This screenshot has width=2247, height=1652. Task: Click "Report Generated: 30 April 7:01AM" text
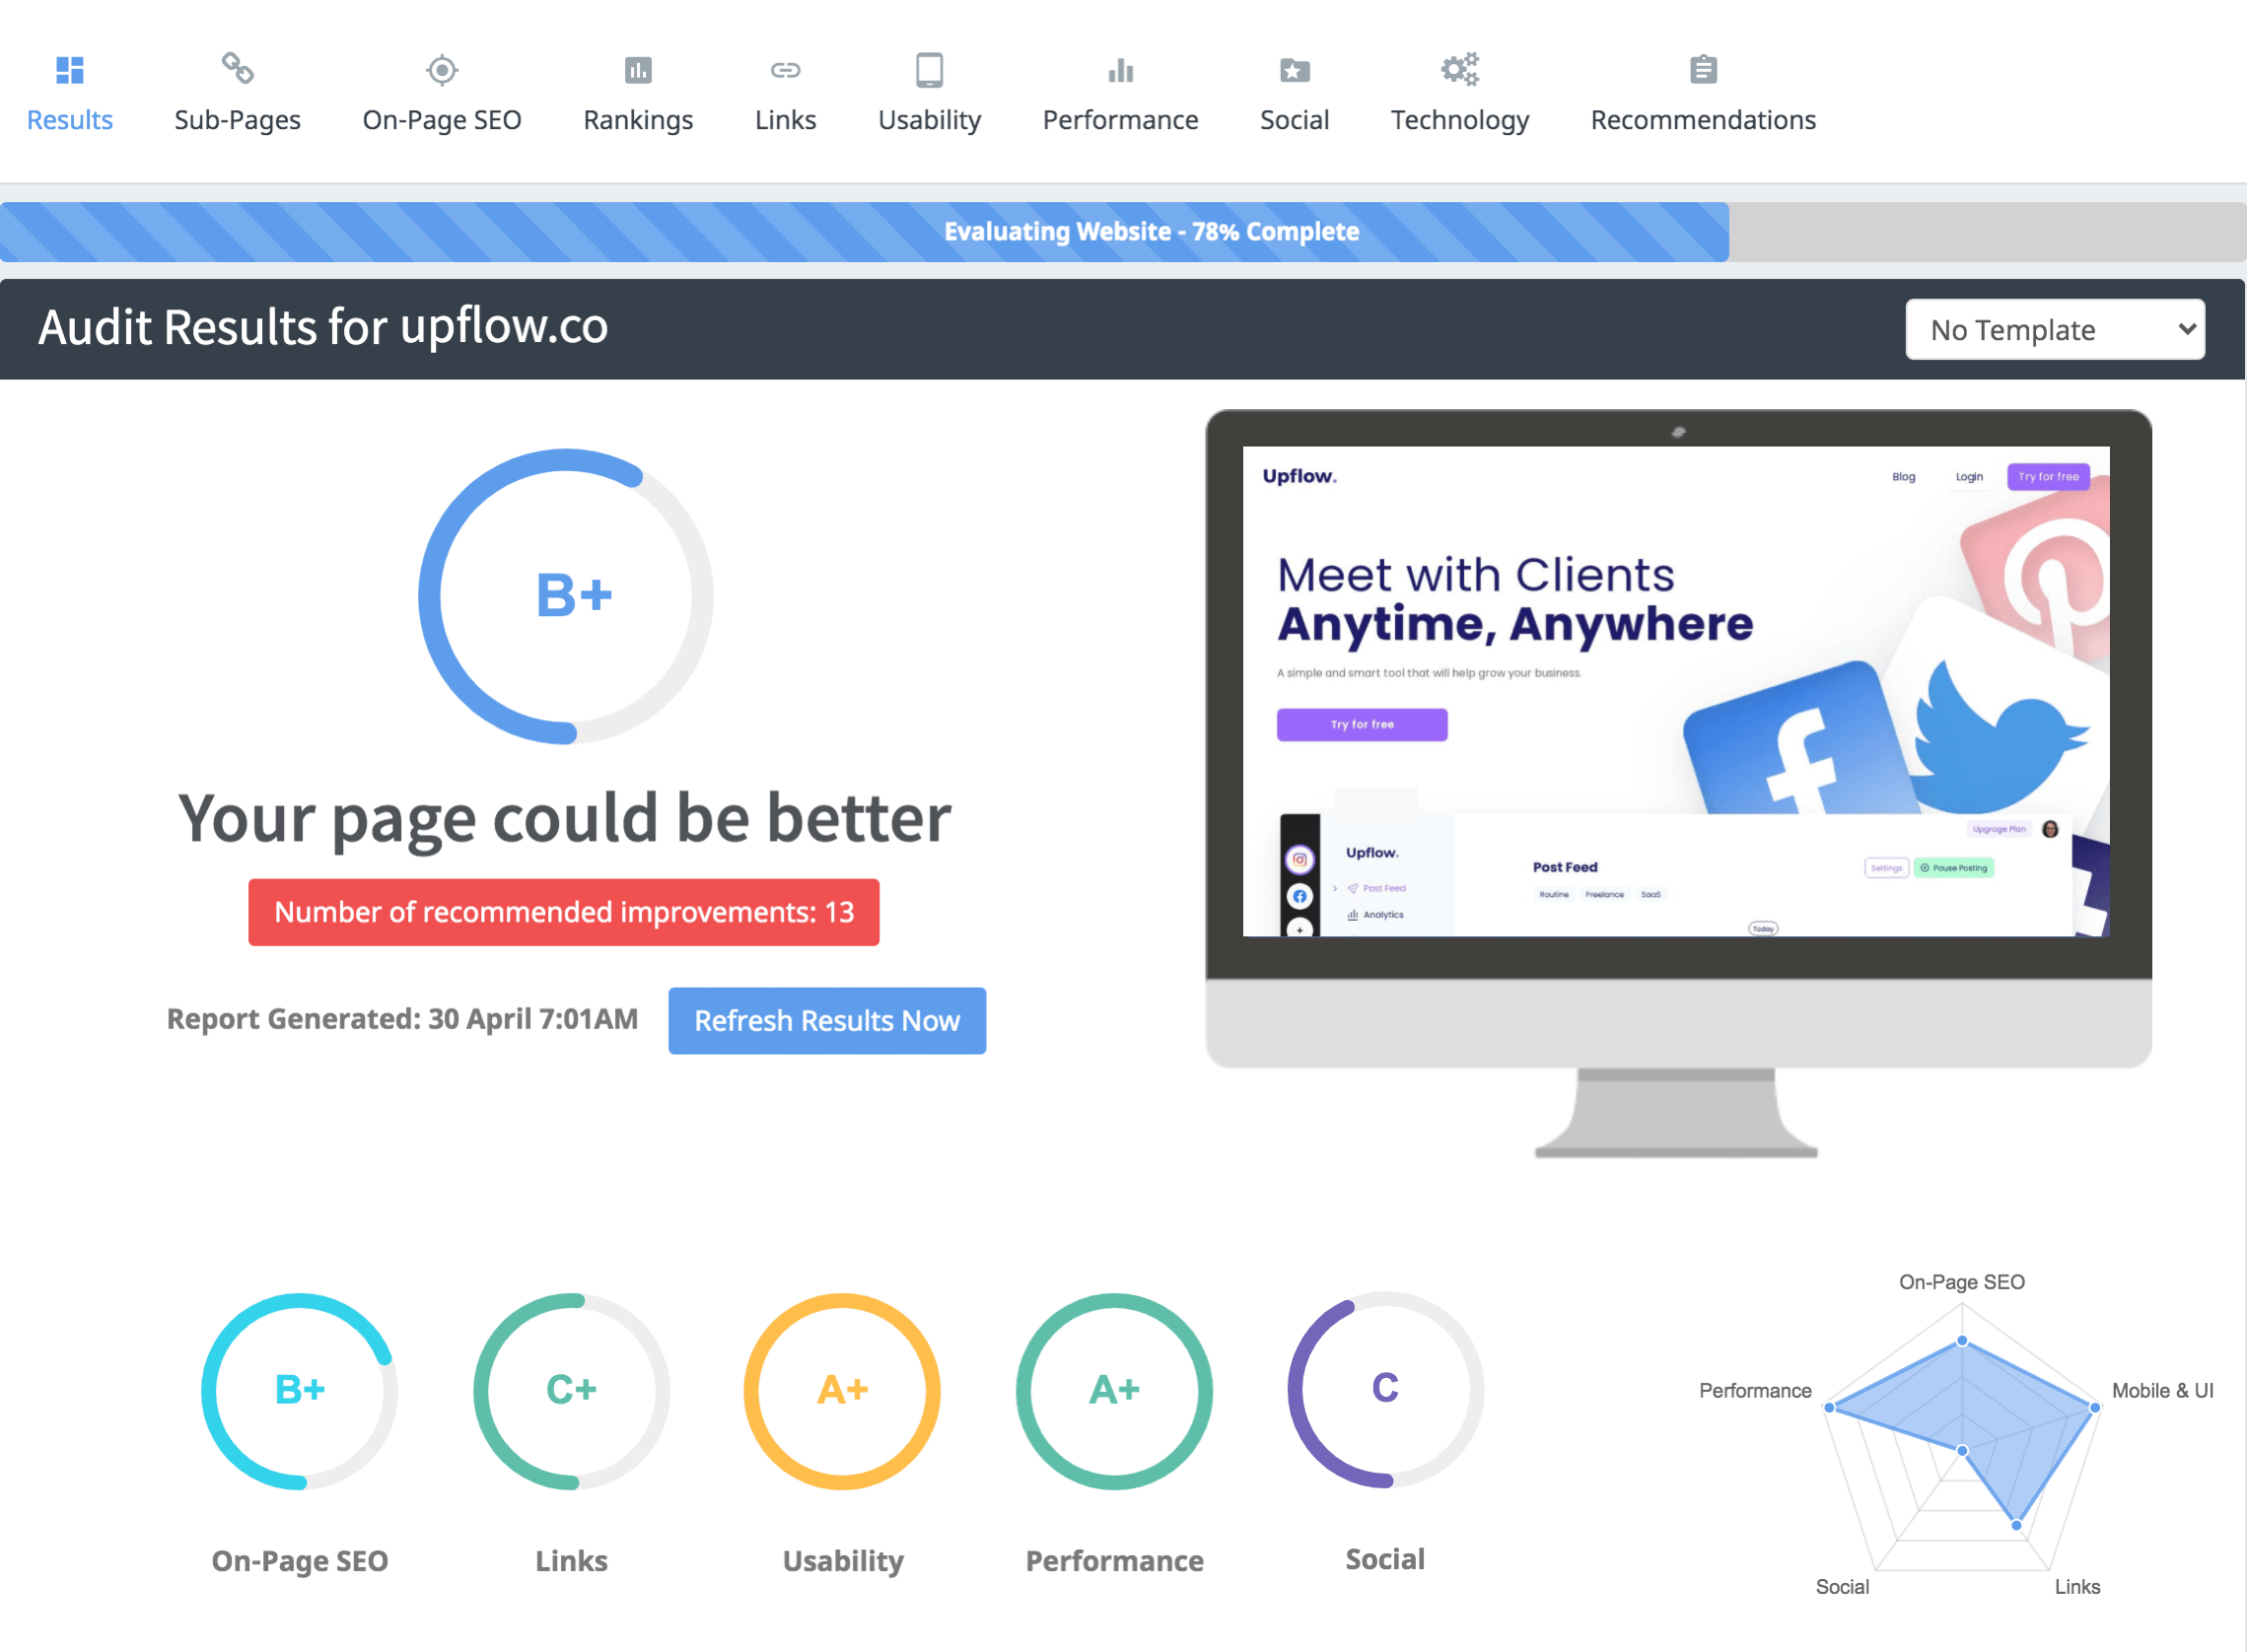[402, 1018]
